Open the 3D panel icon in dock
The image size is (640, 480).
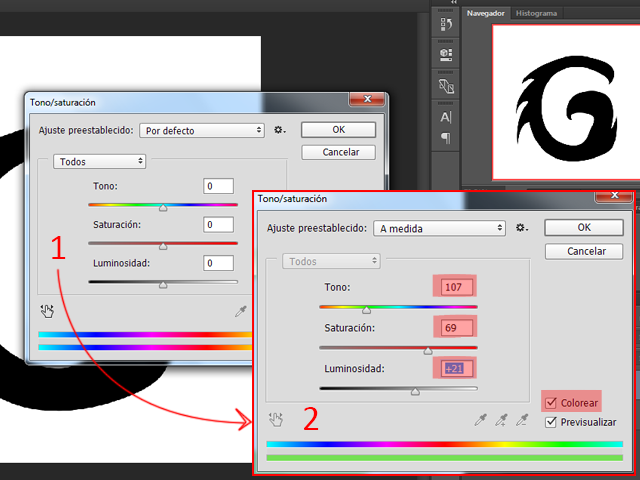[x=446, y=55]
